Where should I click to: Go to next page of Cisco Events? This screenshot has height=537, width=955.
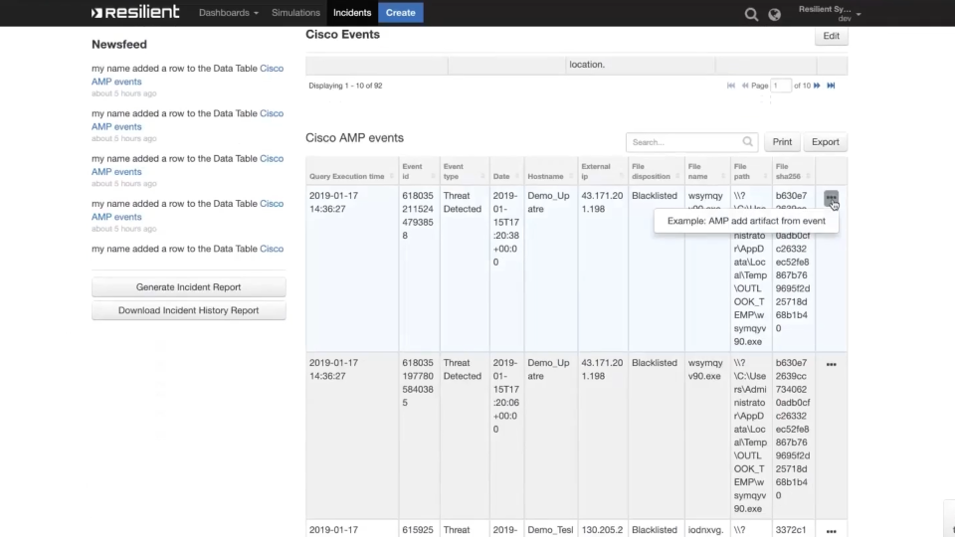click(x=817, y=86)
